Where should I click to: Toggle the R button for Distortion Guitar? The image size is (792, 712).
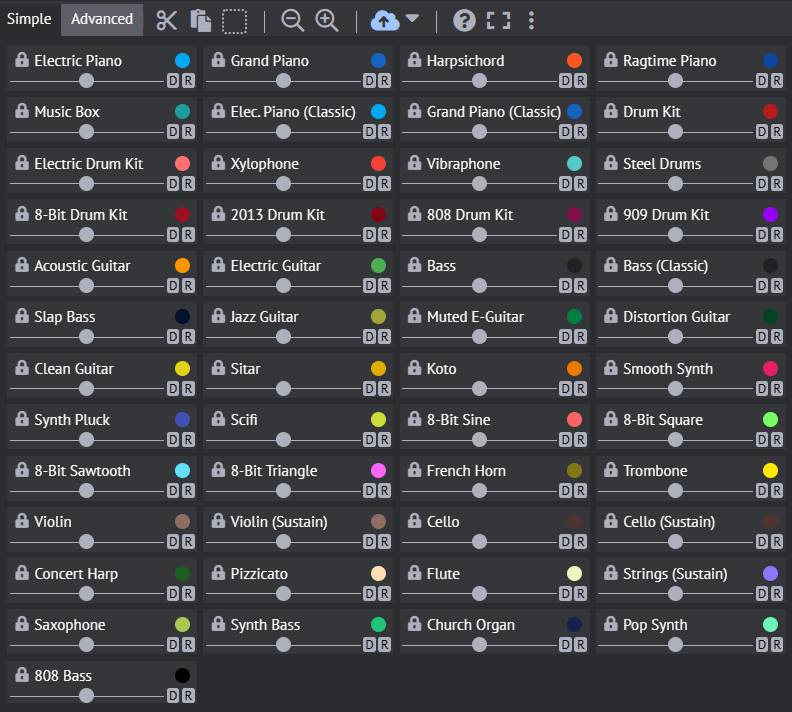click(x=777, y=337)
